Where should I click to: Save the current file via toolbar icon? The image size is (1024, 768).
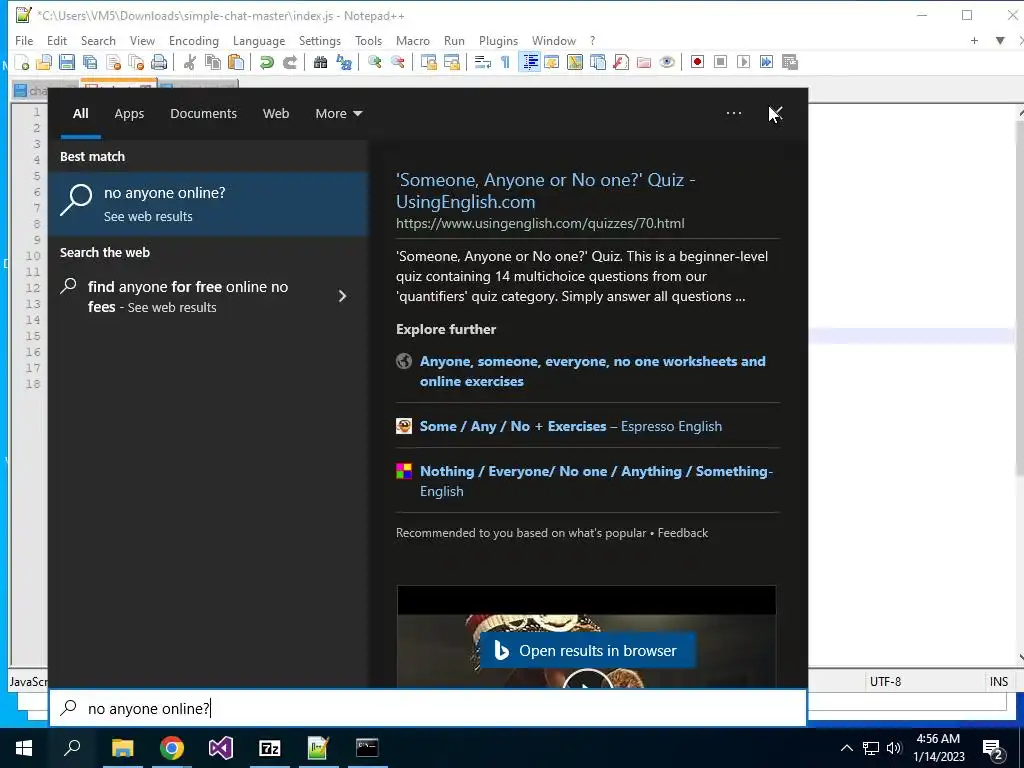(67, 62)
